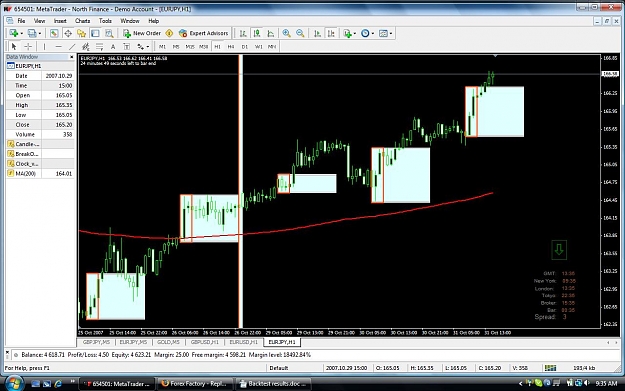Click the Windows Start orb
Image resolution: width=625 pixels, height=391 pixels.
coord(14,383)
